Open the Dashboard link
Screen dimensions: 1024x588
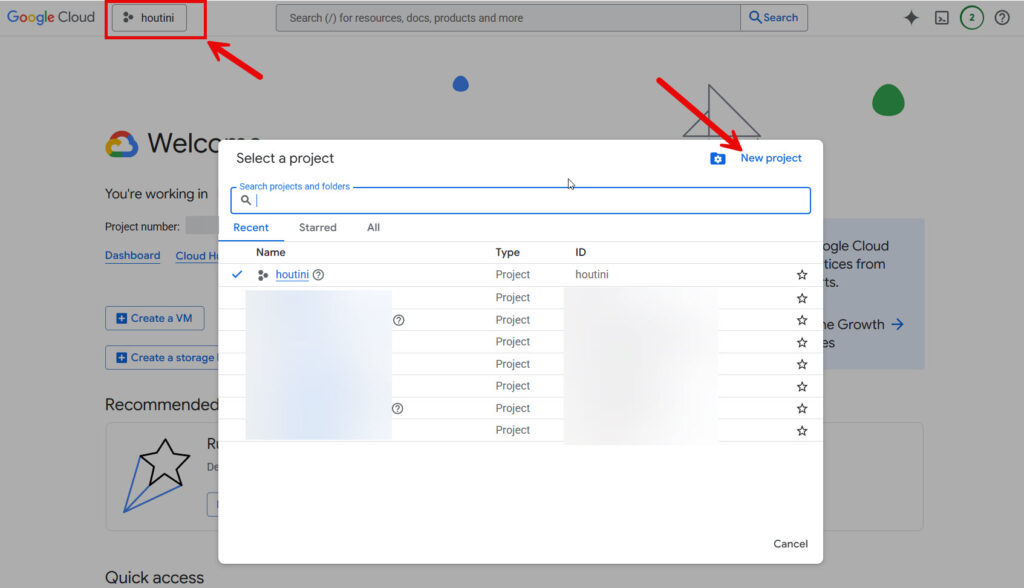click(133, 255)
